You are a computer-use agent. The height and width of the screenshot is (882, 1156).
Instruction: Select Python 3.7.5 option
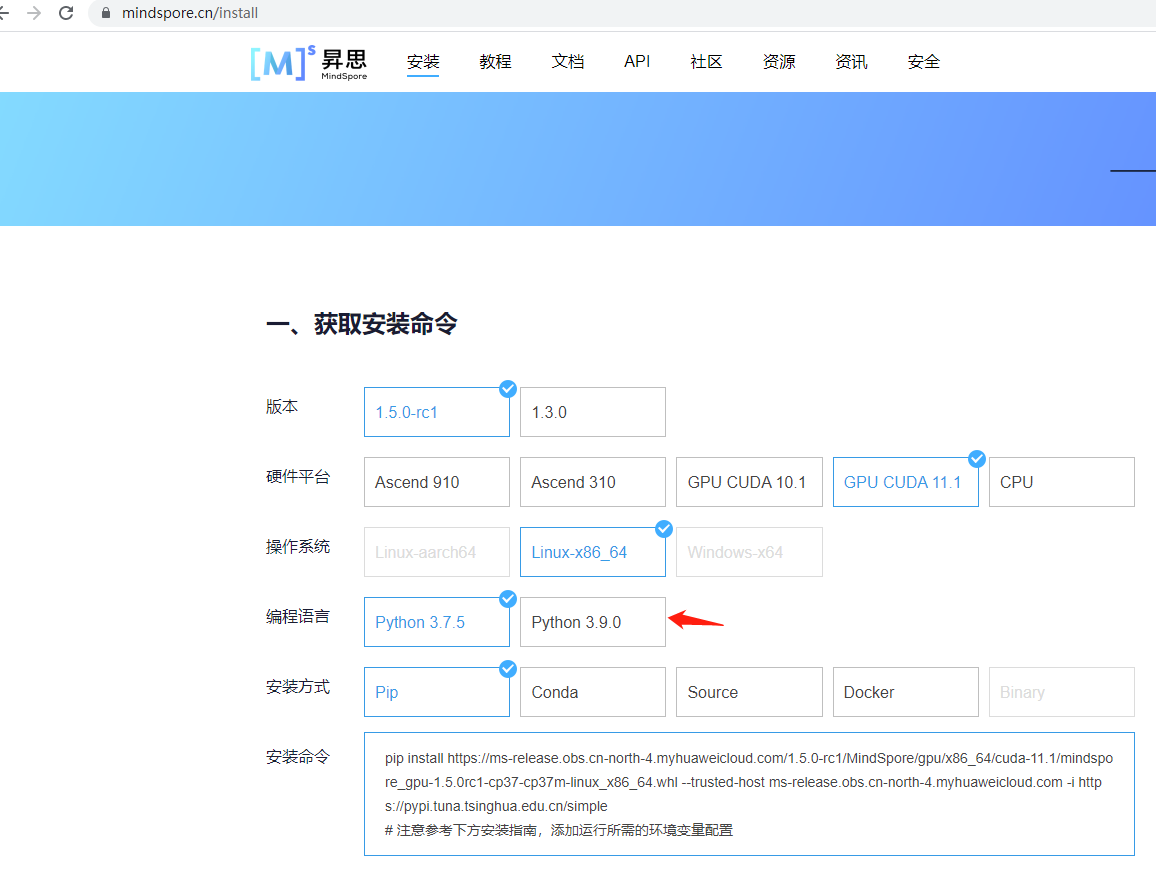point(436,622)
